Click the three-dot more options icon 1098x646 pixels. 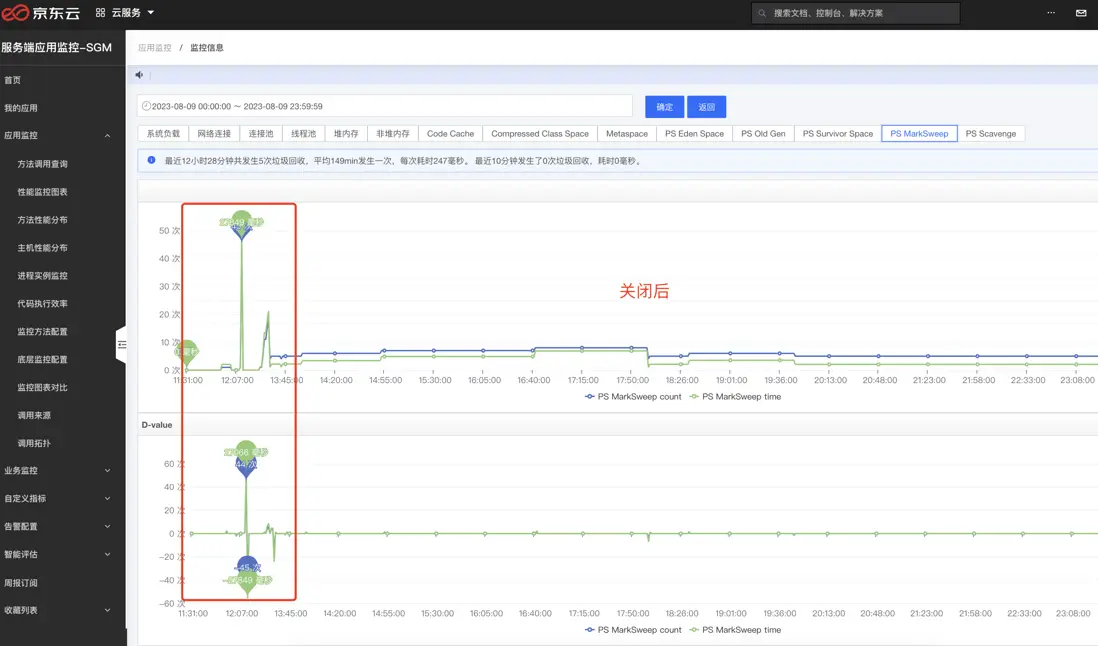1050,13
